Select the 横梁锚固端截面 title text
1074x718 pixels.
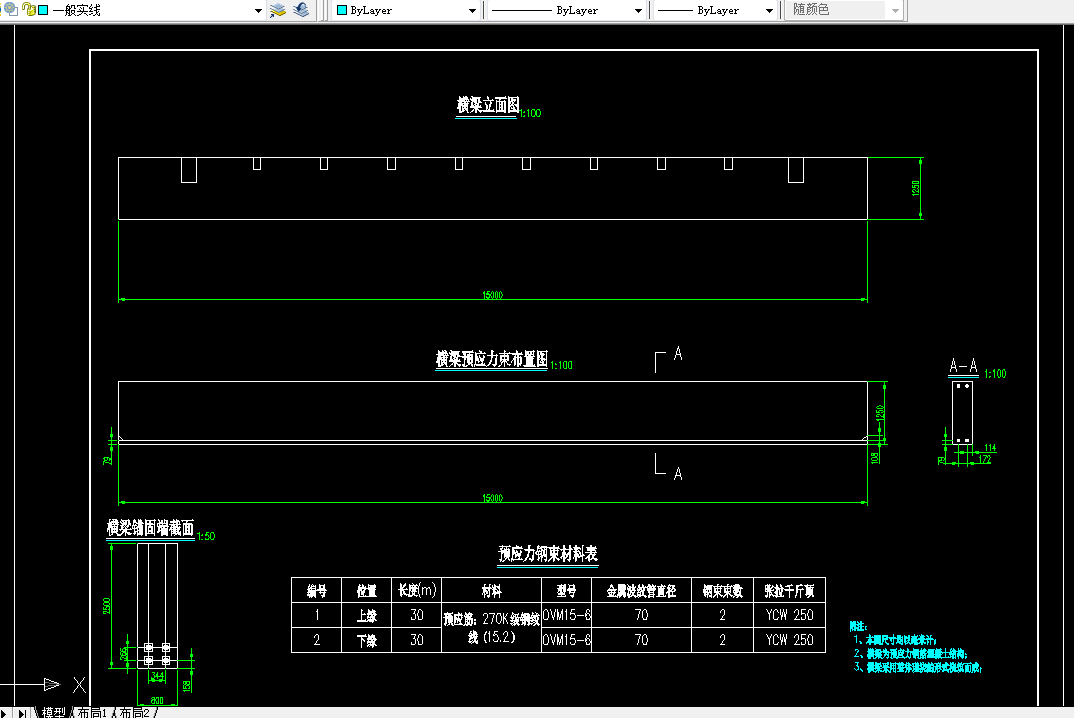(x=150, y=528)
